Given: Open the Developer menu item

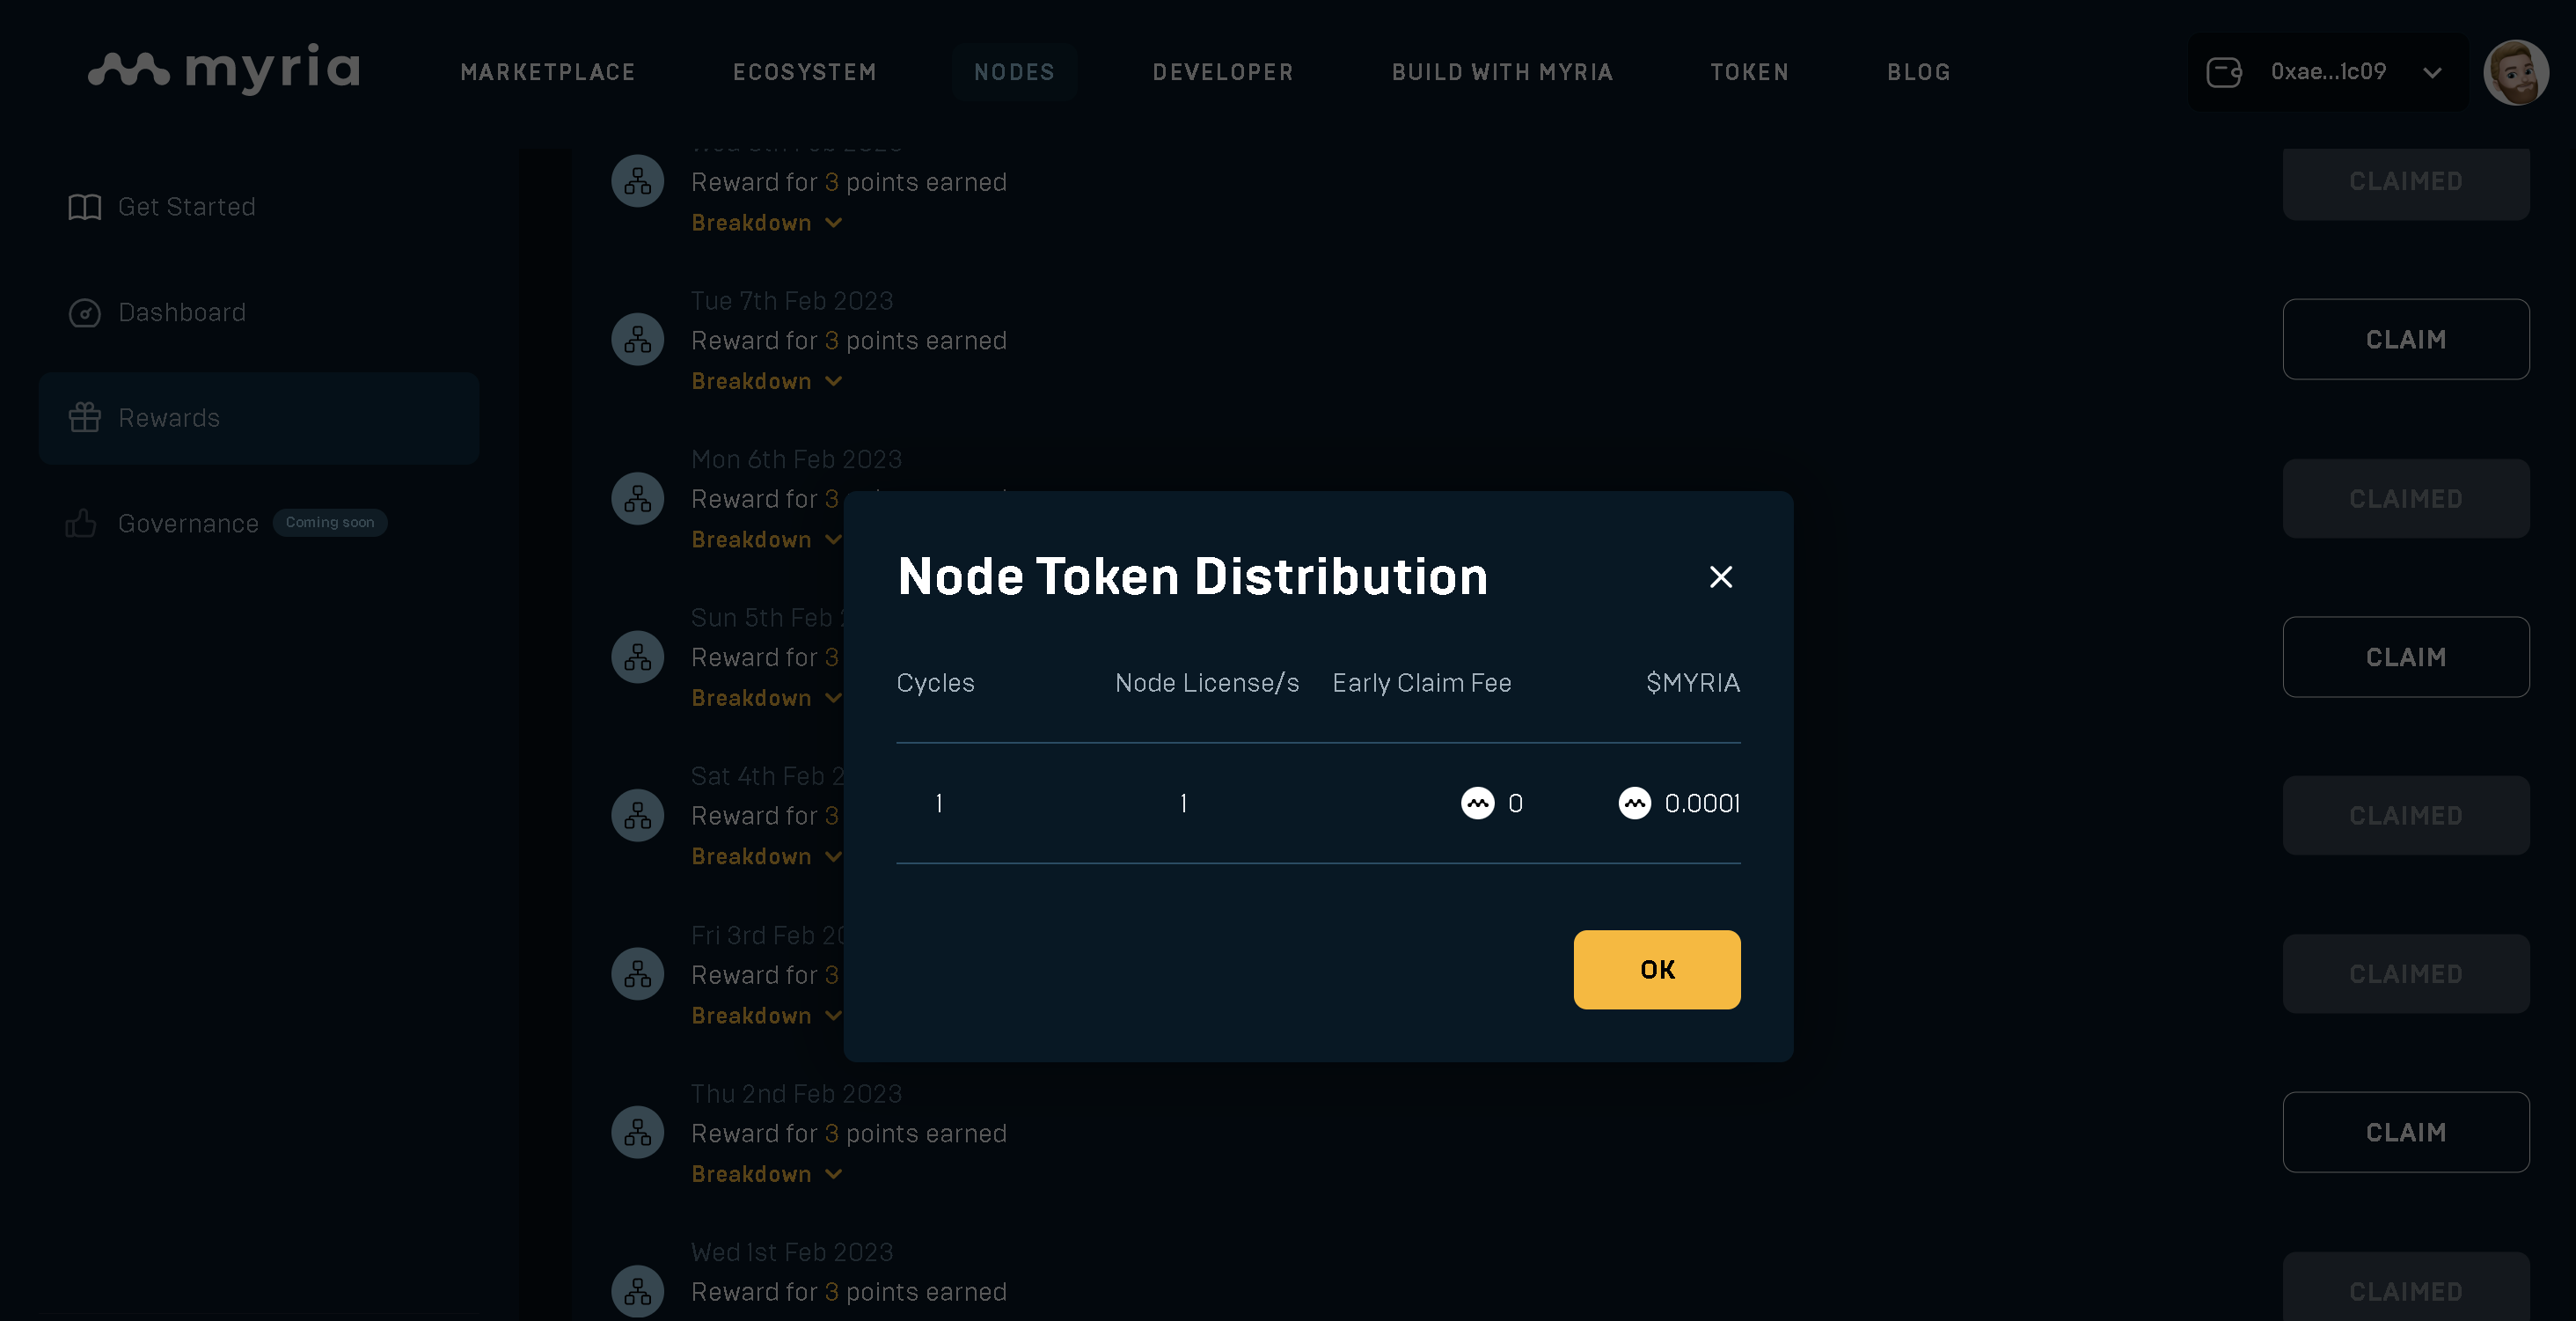Looking at the screenshot, I should tap(1223, 72).
